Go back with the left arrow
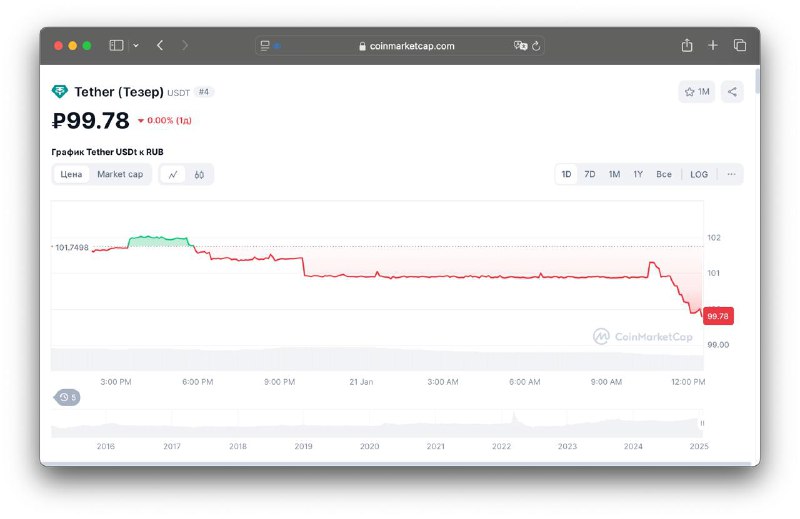 tap(160, 45)
